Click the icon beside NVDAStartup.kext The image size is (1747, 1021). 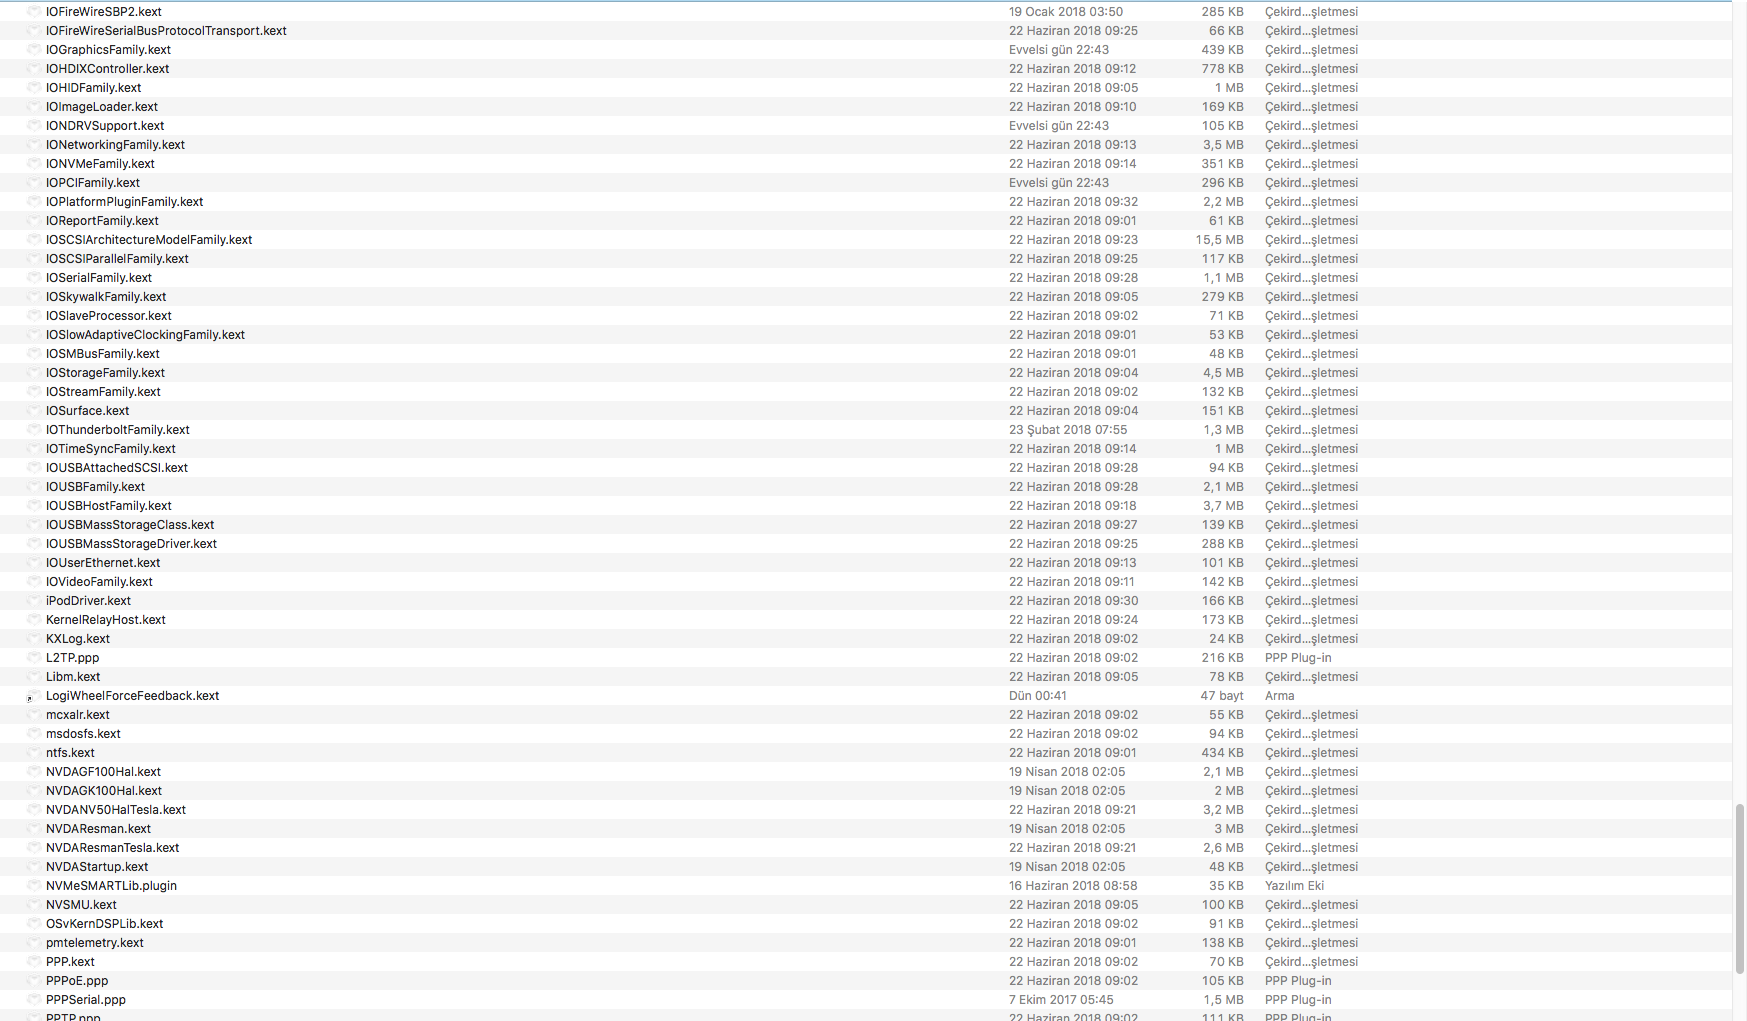click(x=34, y=867)
